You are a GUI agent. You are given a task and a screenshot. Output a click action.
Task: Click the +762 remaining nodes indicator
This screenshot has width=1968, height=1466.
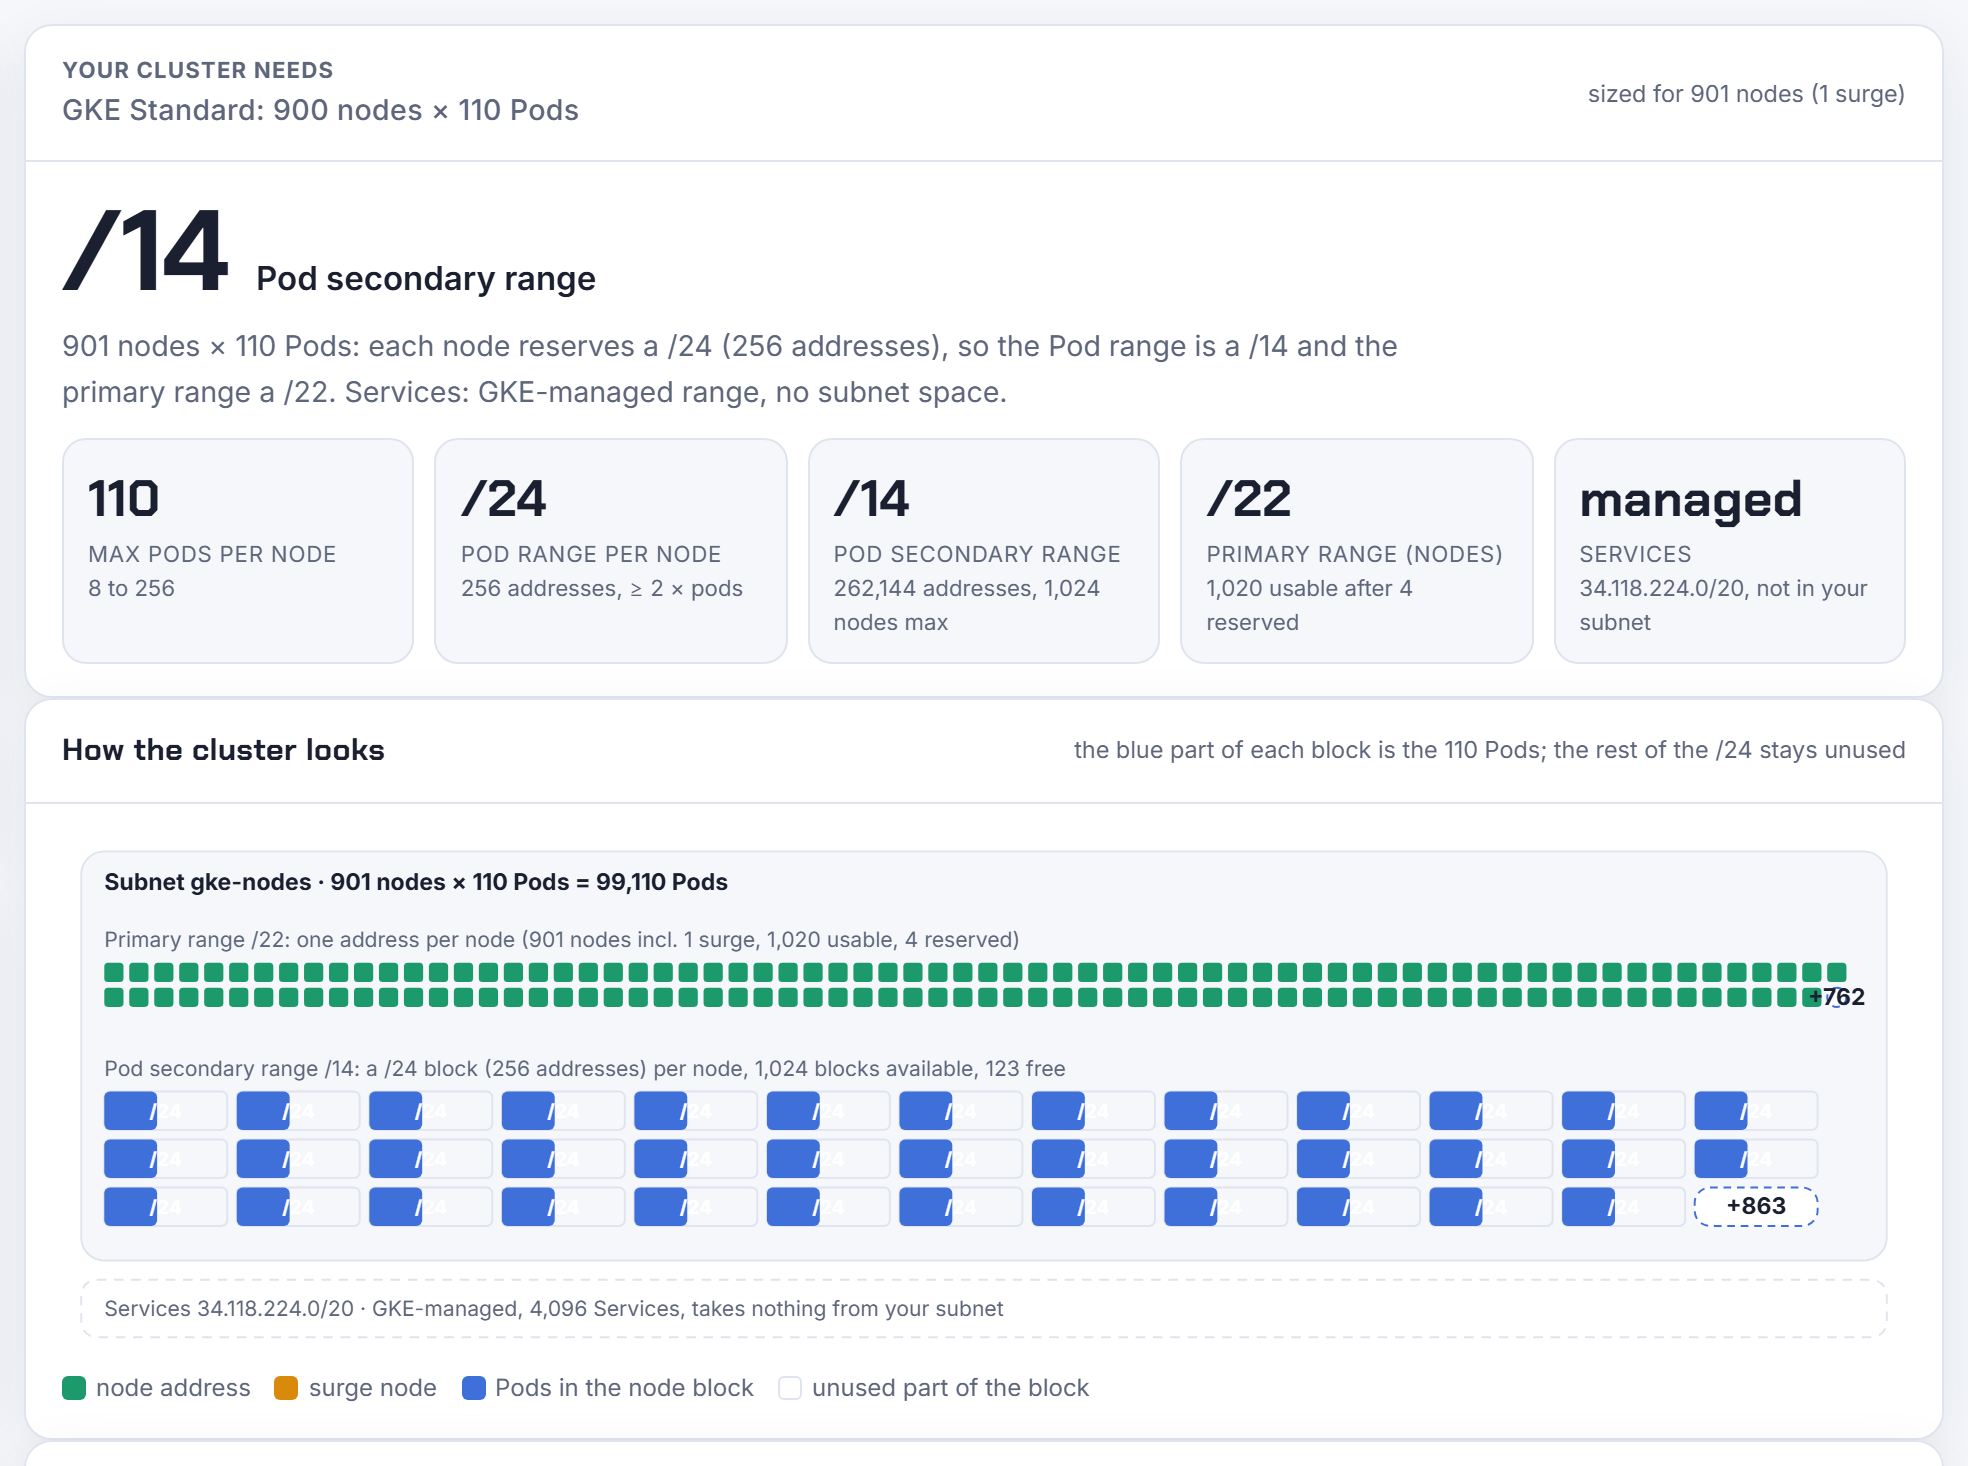point(1837,997)
